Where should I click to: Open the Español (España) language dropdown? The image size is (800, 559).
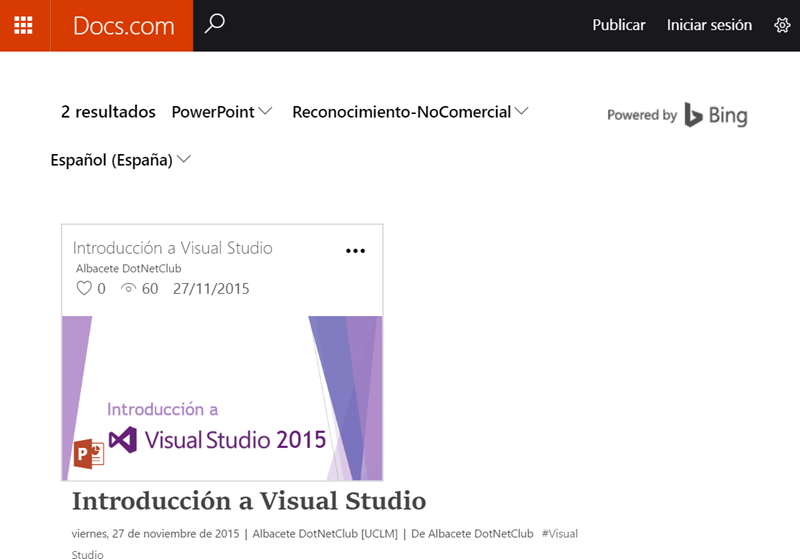tap(121, 160)
